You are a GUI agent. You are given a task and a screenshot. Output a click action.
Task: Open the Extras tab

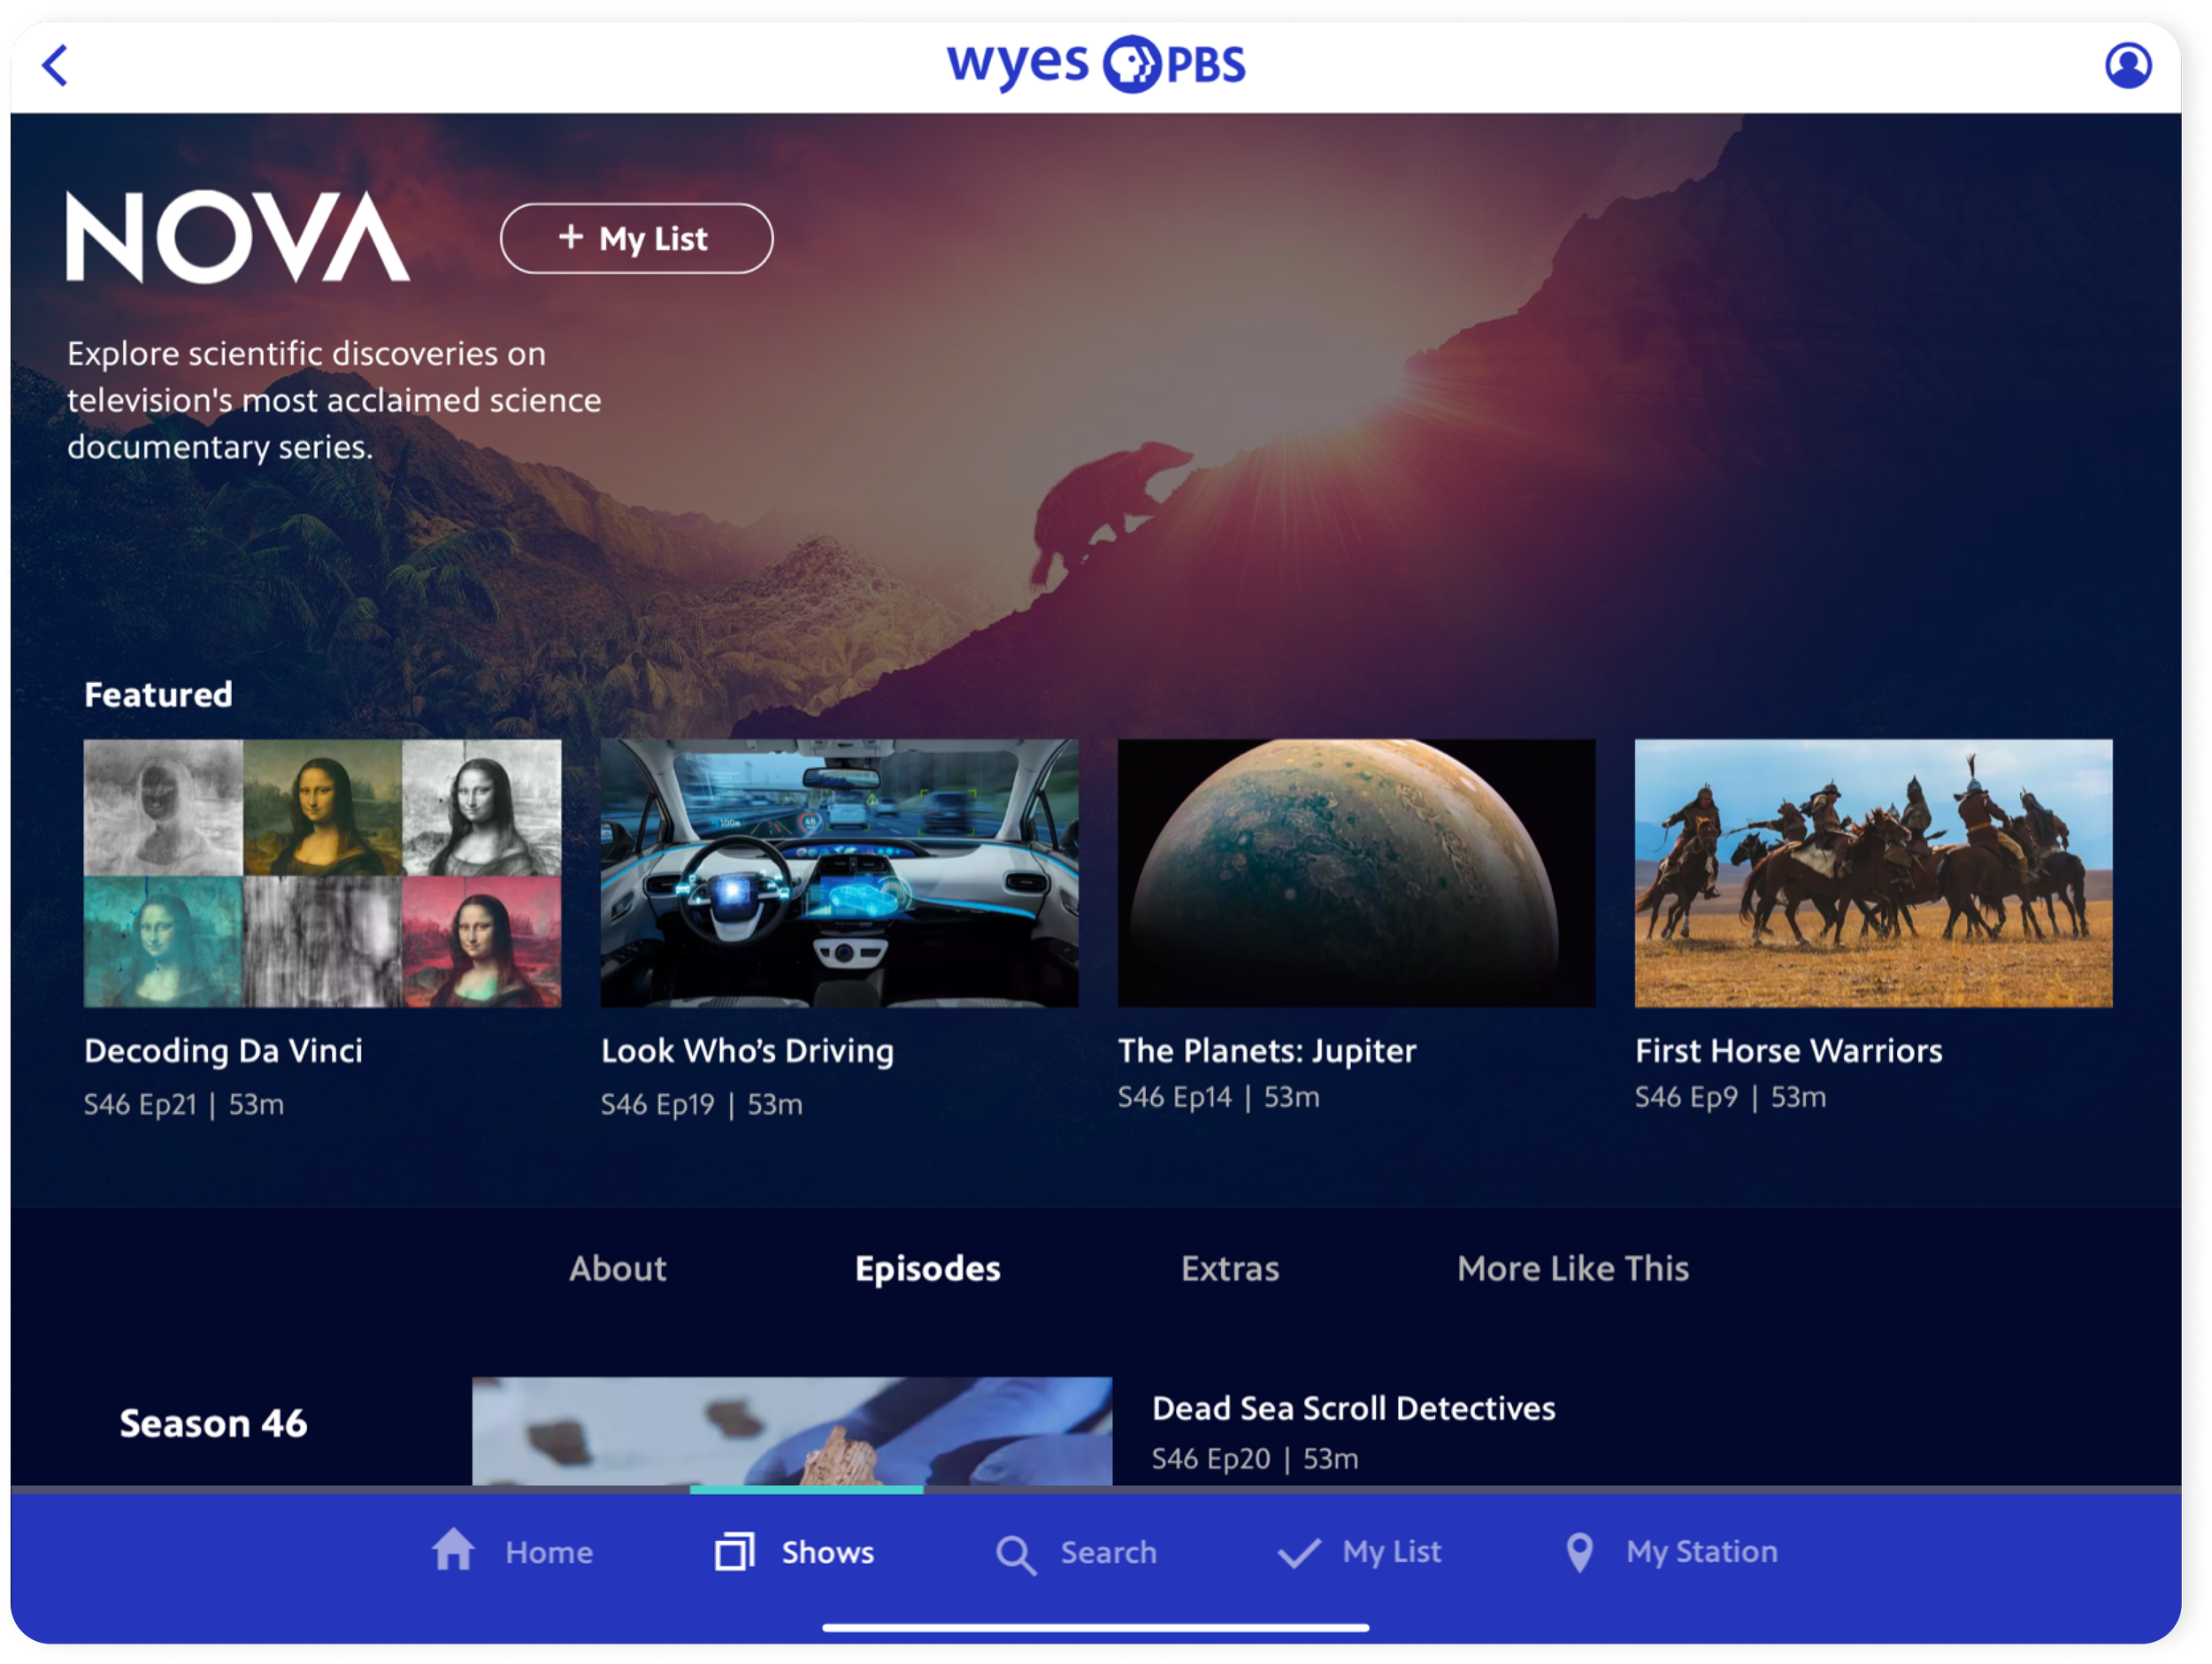tap(1229, 1268)
